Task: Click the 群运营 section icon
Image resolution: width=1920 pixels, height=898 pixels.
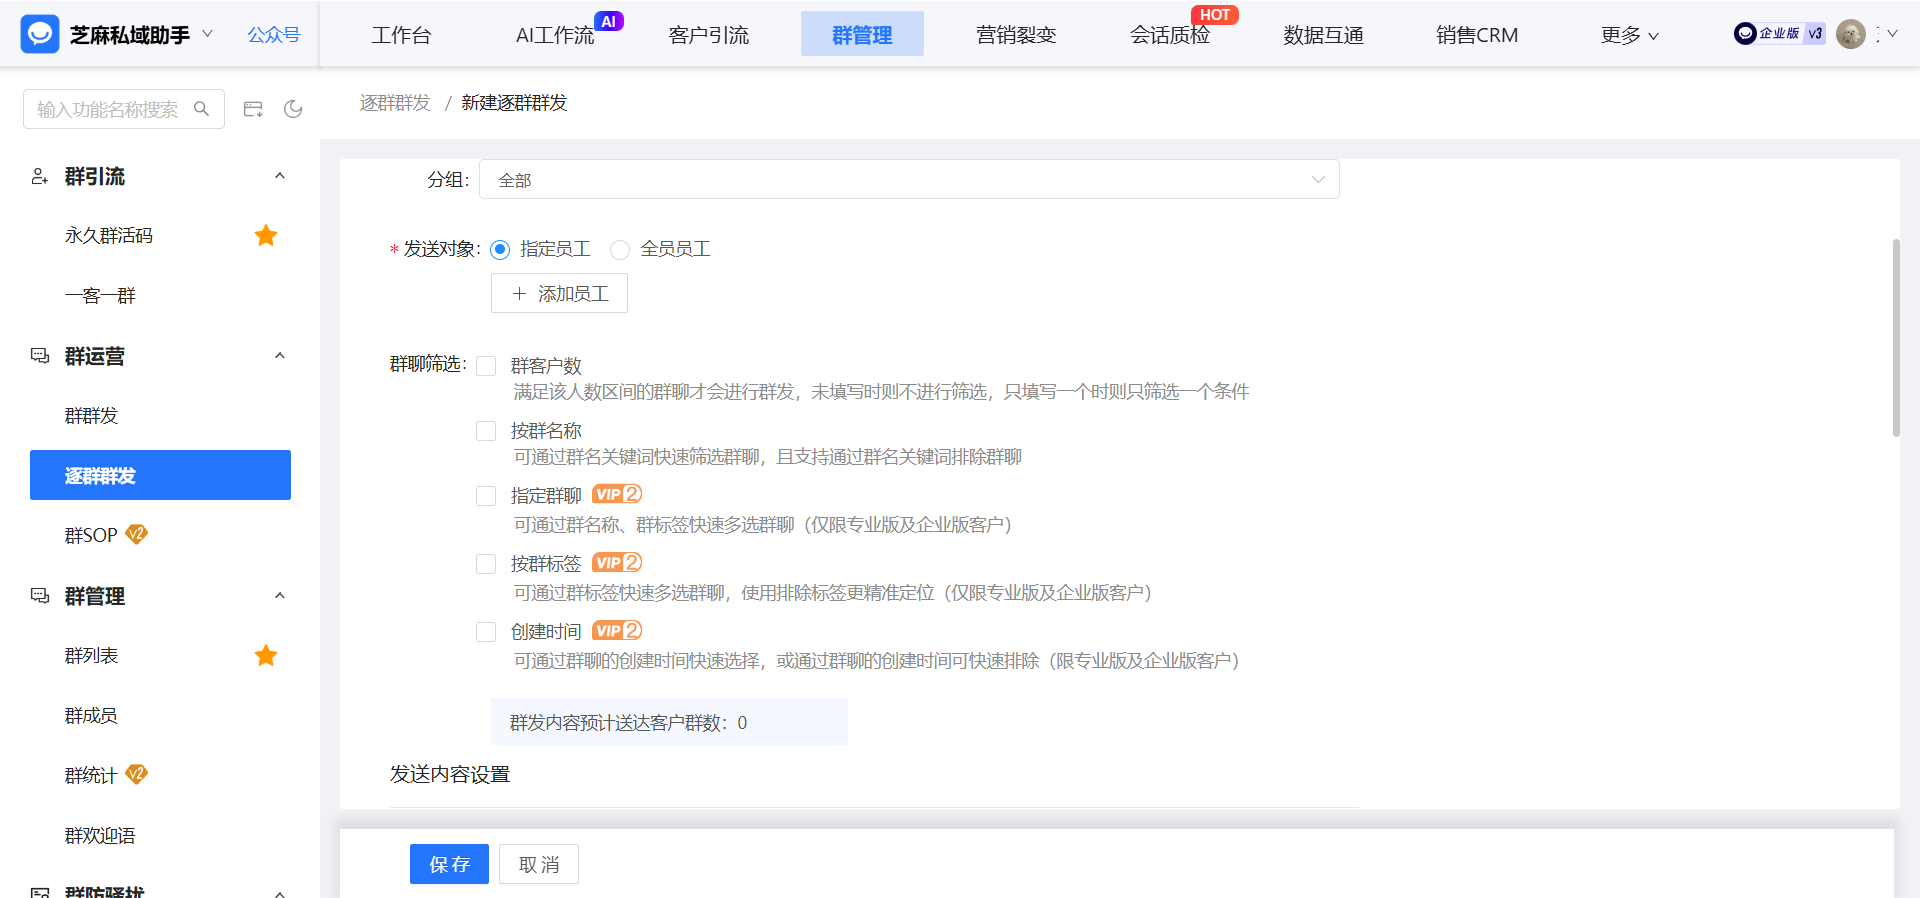Action: click(x=40, y=356)
